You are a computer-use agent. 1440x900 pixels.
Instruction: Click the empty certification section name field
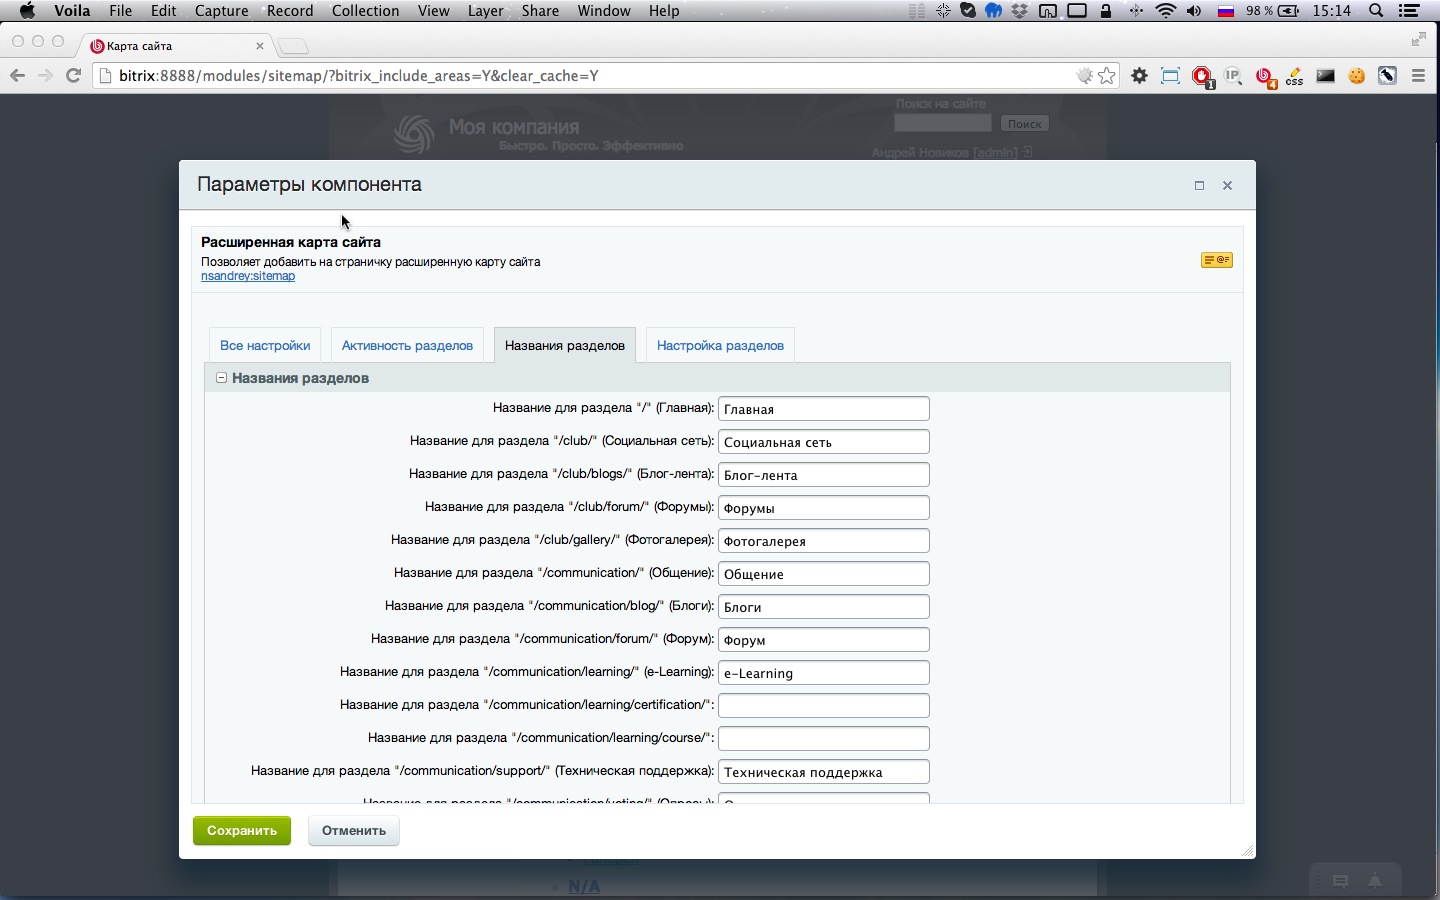click(x=823, y=706)
